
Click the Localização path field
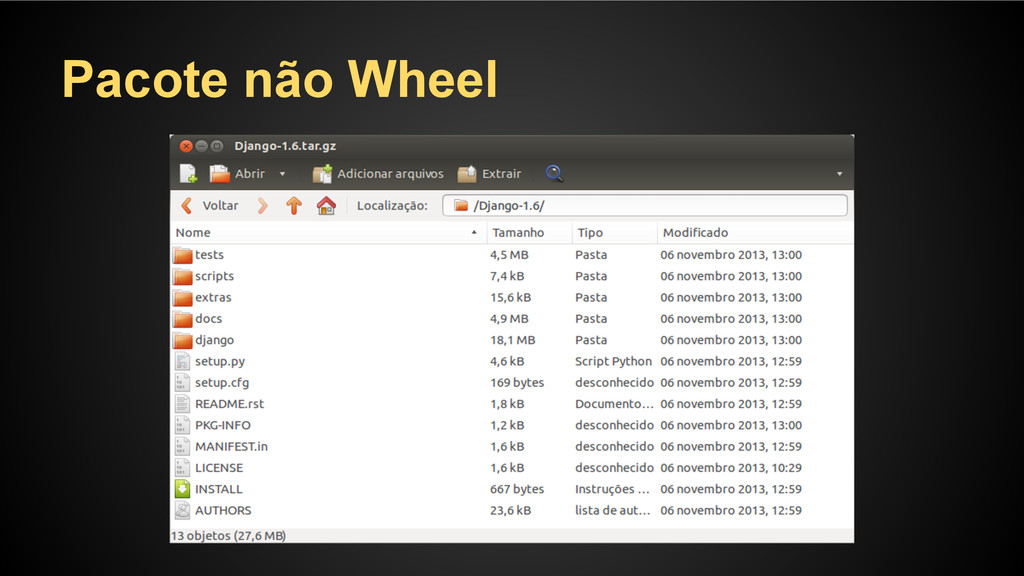[x=645, y=206]
